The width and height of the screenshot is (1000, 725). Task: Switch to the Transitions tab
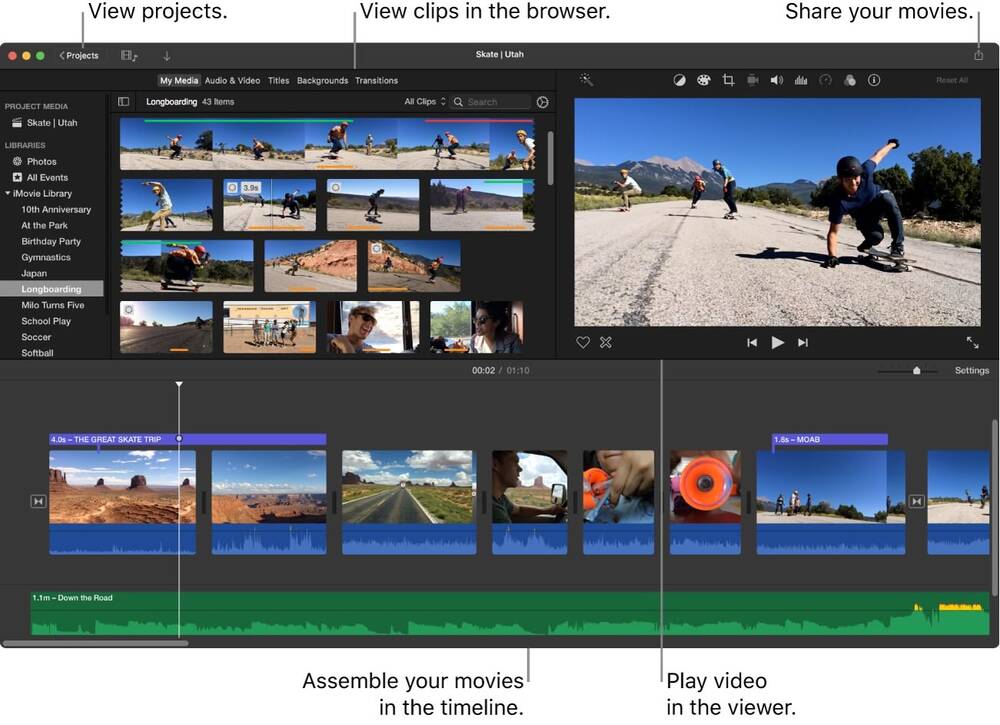point(376,80)
